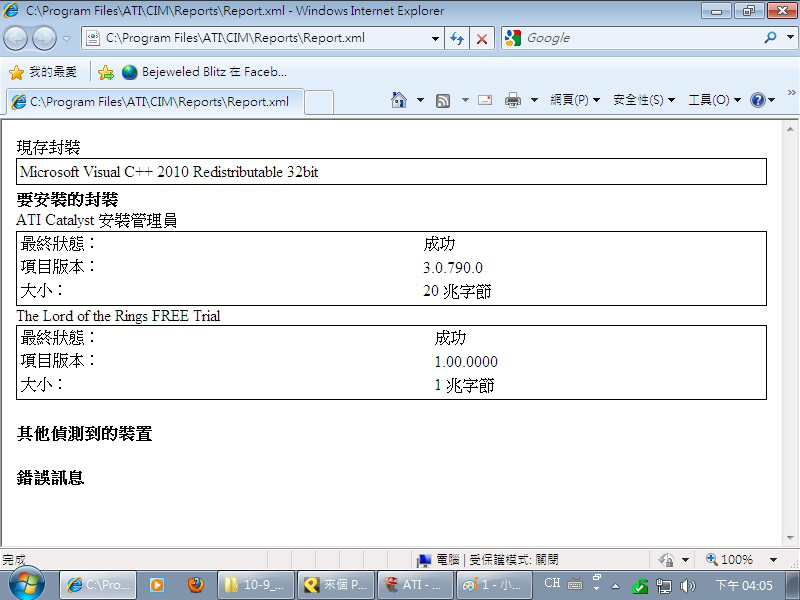Image resolution: width=800 pixels, height=600 pixels.
Task: Click the RSS feeds icon
Action: [x=443, y=101]
